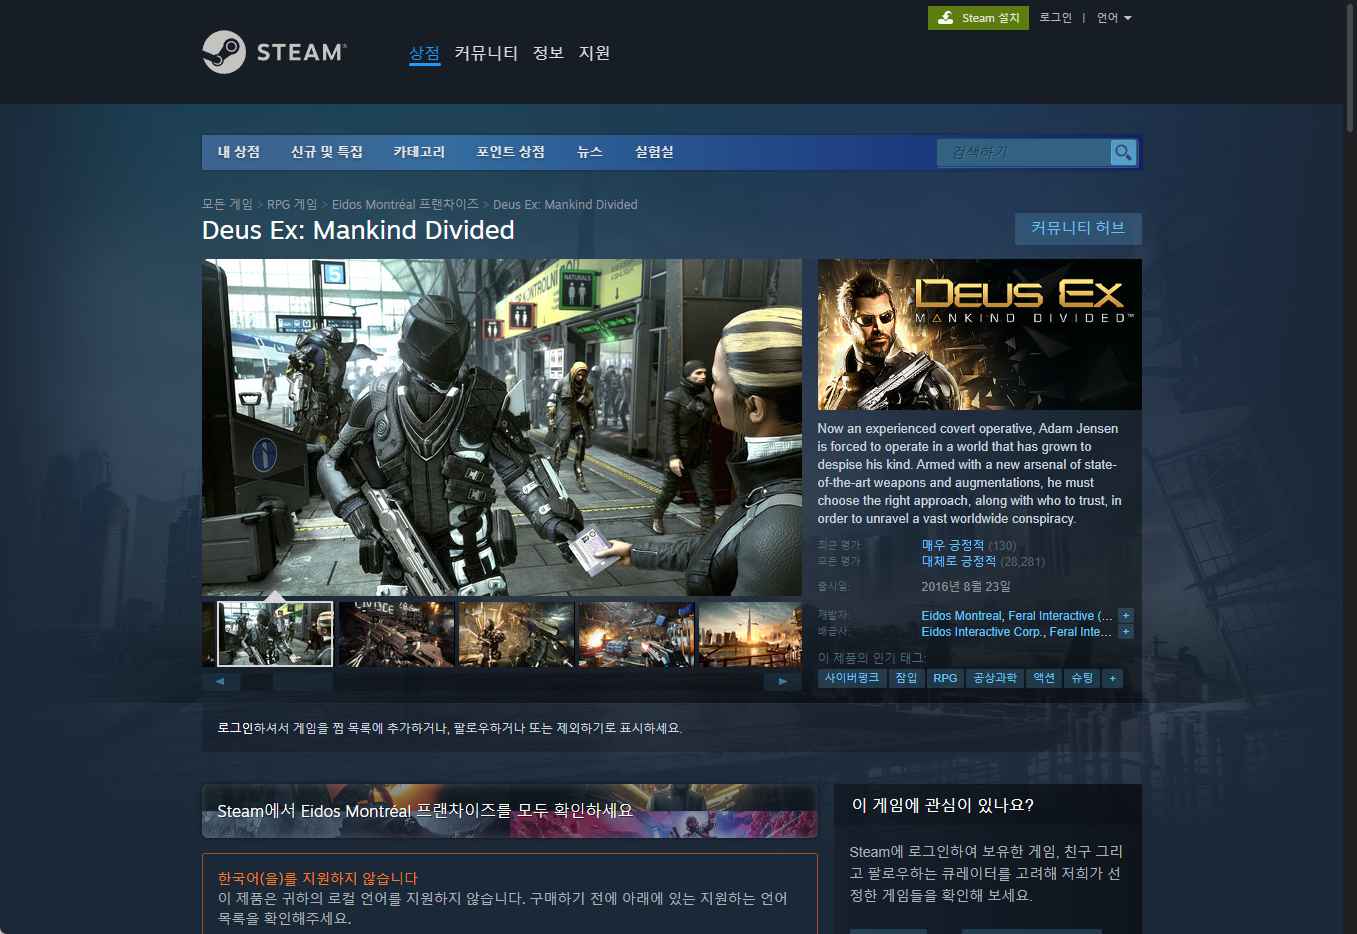Select the fifth skyline screenshot thumbnail
The width and height of the screenshot is (1357, 934).
(x=750, y=634)
